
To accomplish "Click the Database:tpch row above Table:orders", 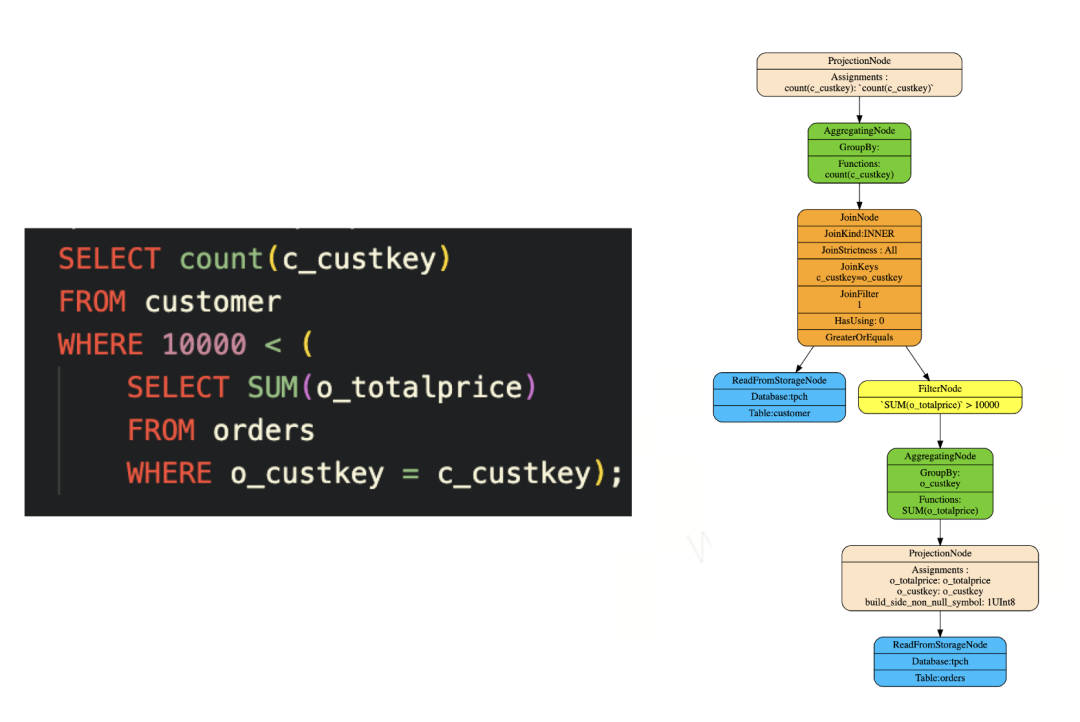I will click(939, 661).
